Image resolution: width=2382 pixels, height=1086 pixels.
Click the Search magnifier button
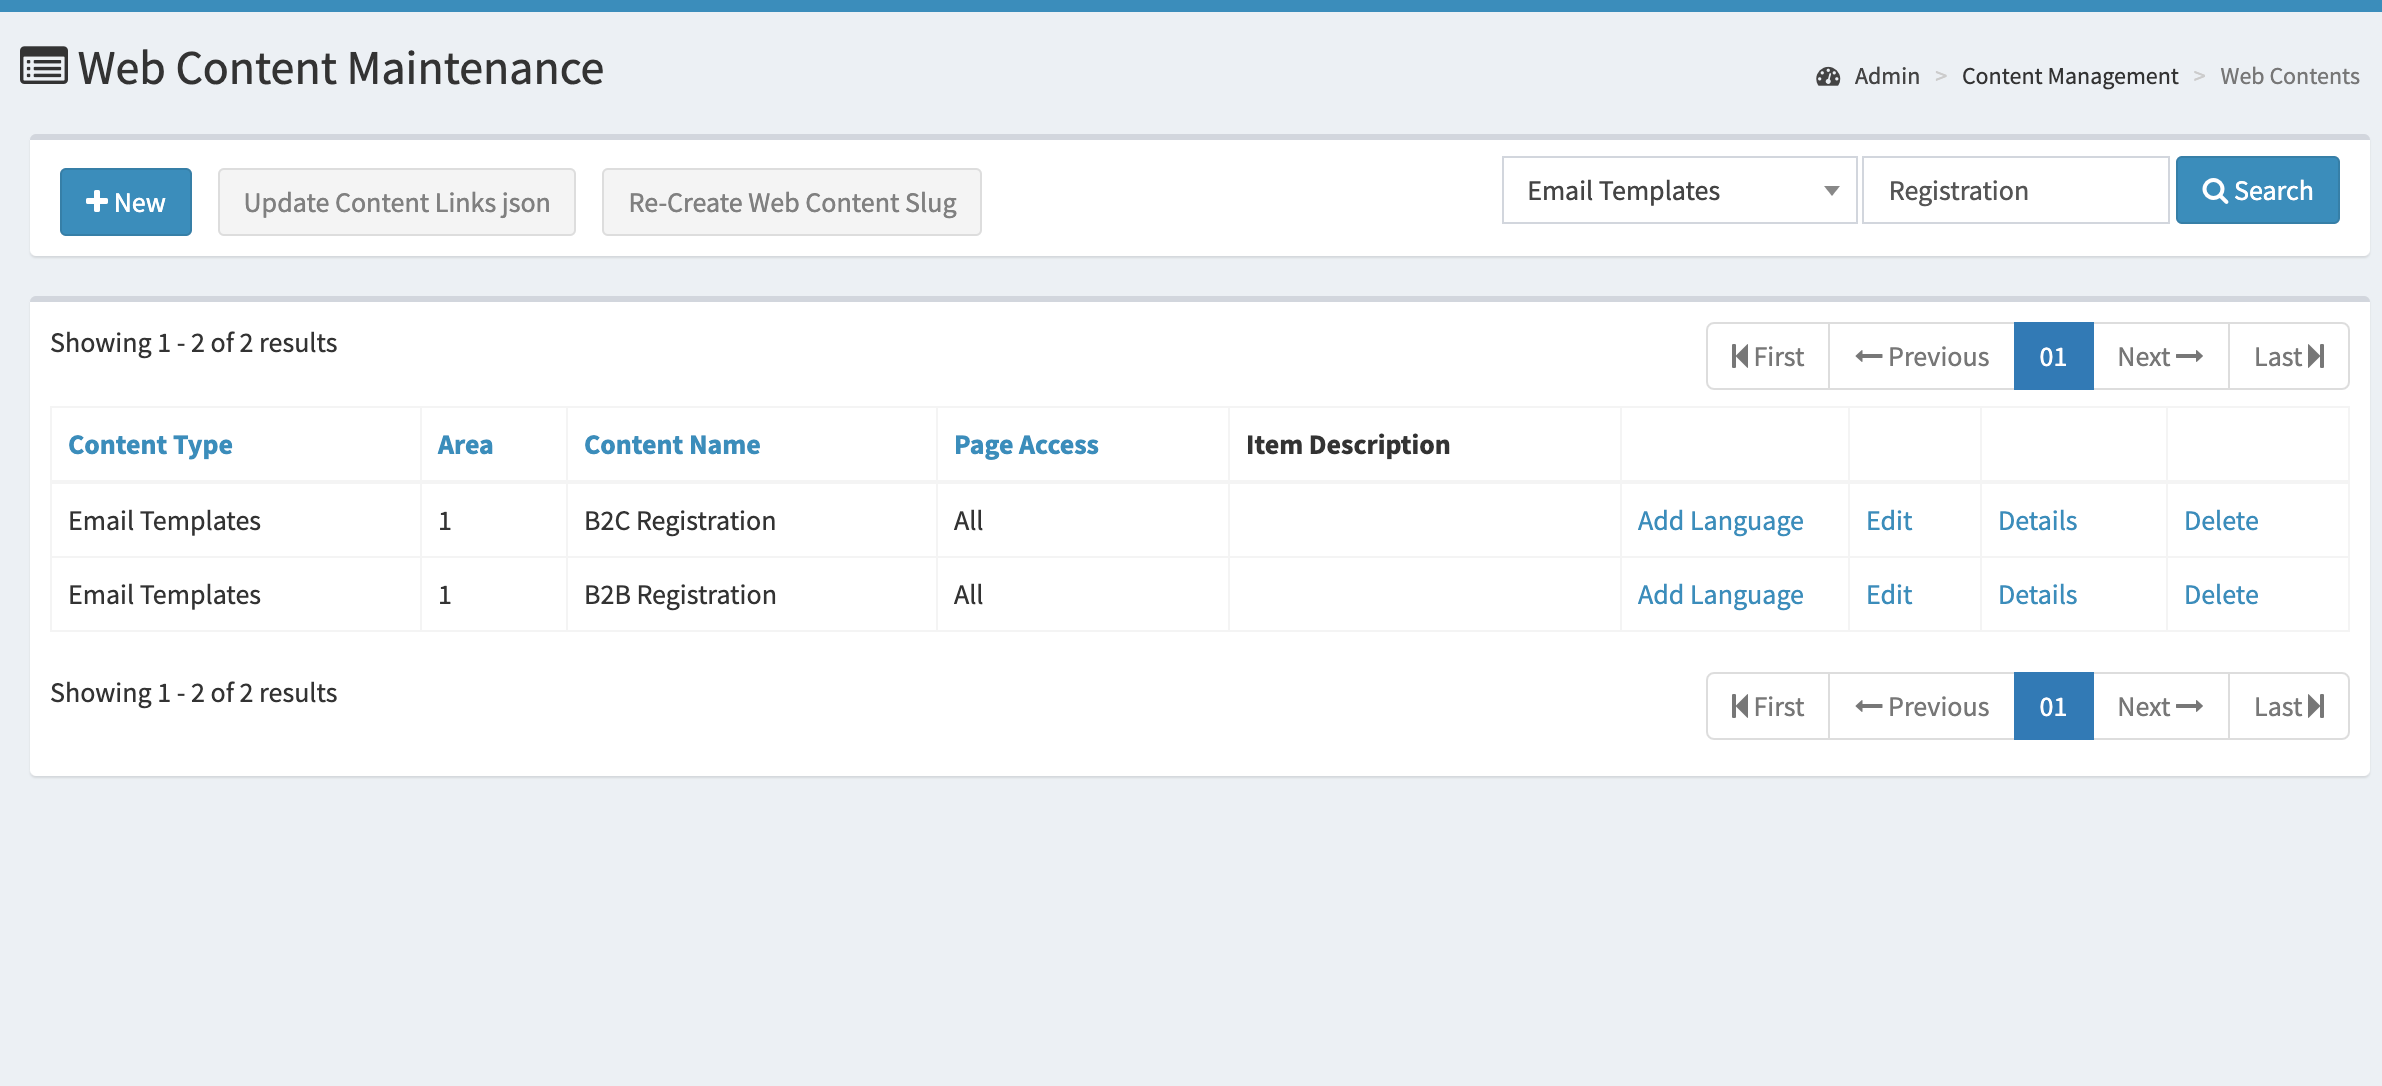click(x=2257, y=190)
